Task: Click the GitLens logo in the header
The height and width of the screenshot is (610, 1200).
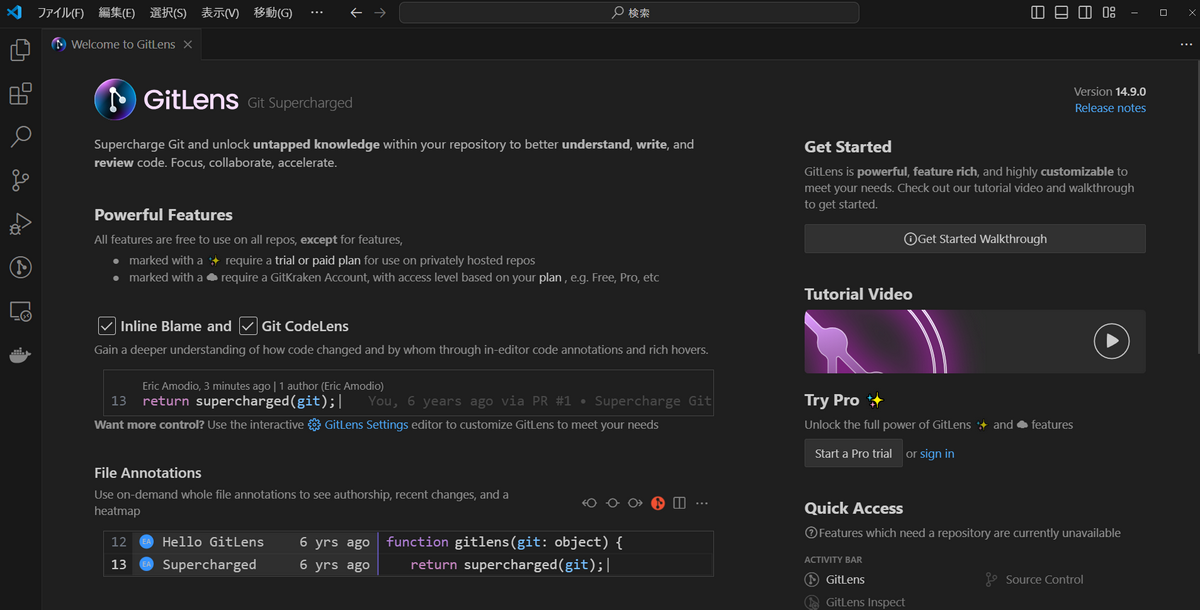Action: point(115,100)
